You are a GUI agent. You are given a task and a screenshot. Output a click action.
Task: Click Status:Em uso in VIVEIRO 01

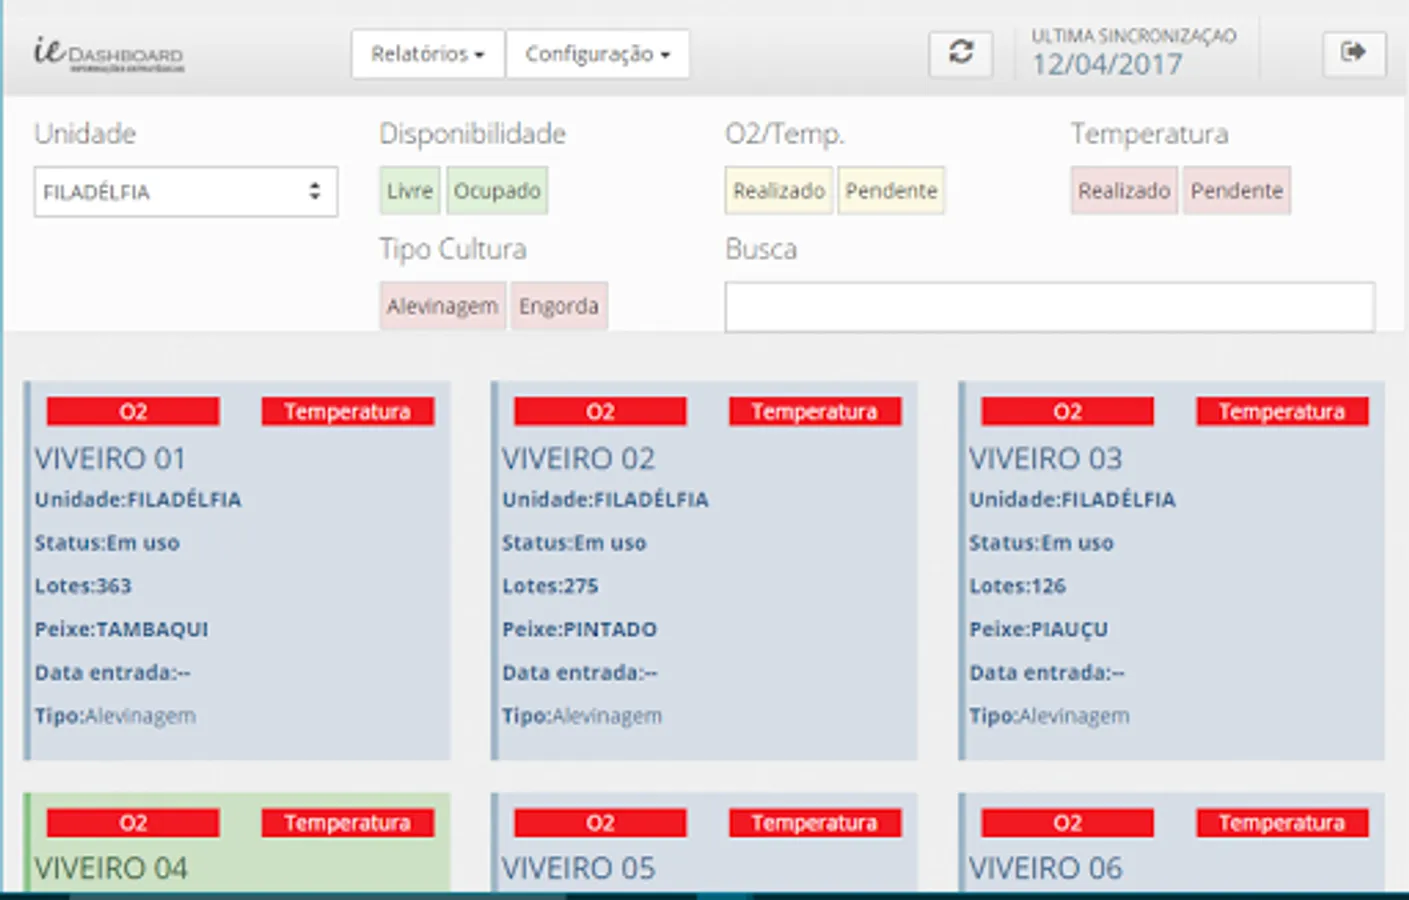(x=107, y=543)
